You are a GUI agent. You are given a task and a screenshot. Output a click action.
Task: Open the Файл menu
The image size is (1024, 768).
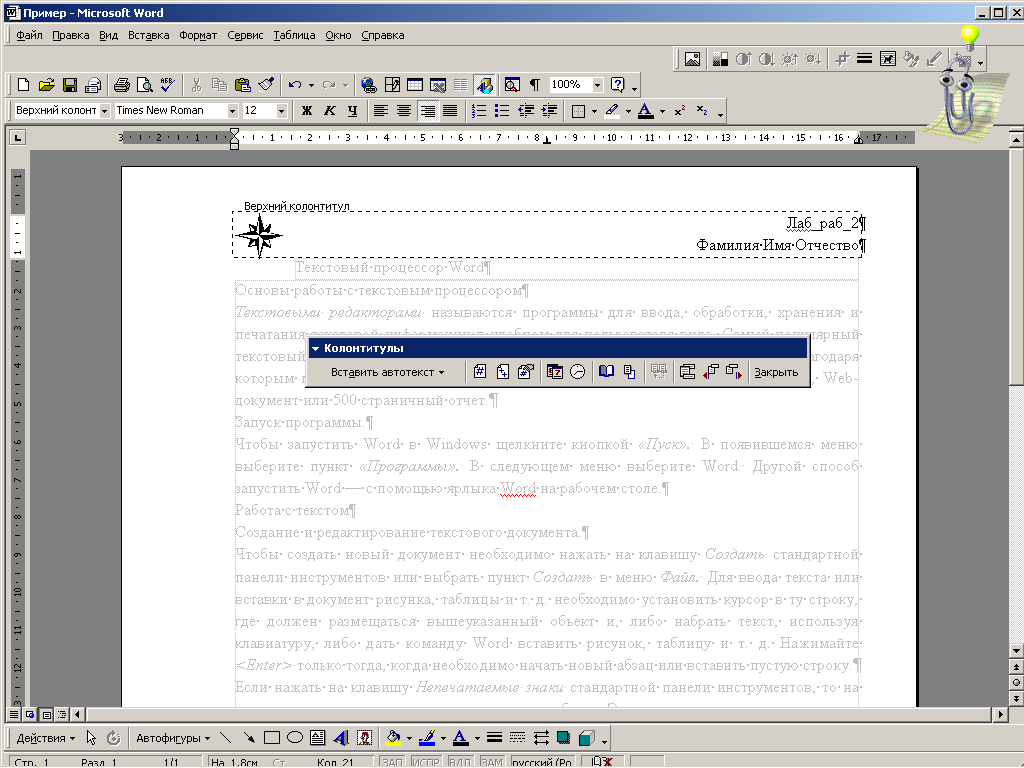[29, 35]
